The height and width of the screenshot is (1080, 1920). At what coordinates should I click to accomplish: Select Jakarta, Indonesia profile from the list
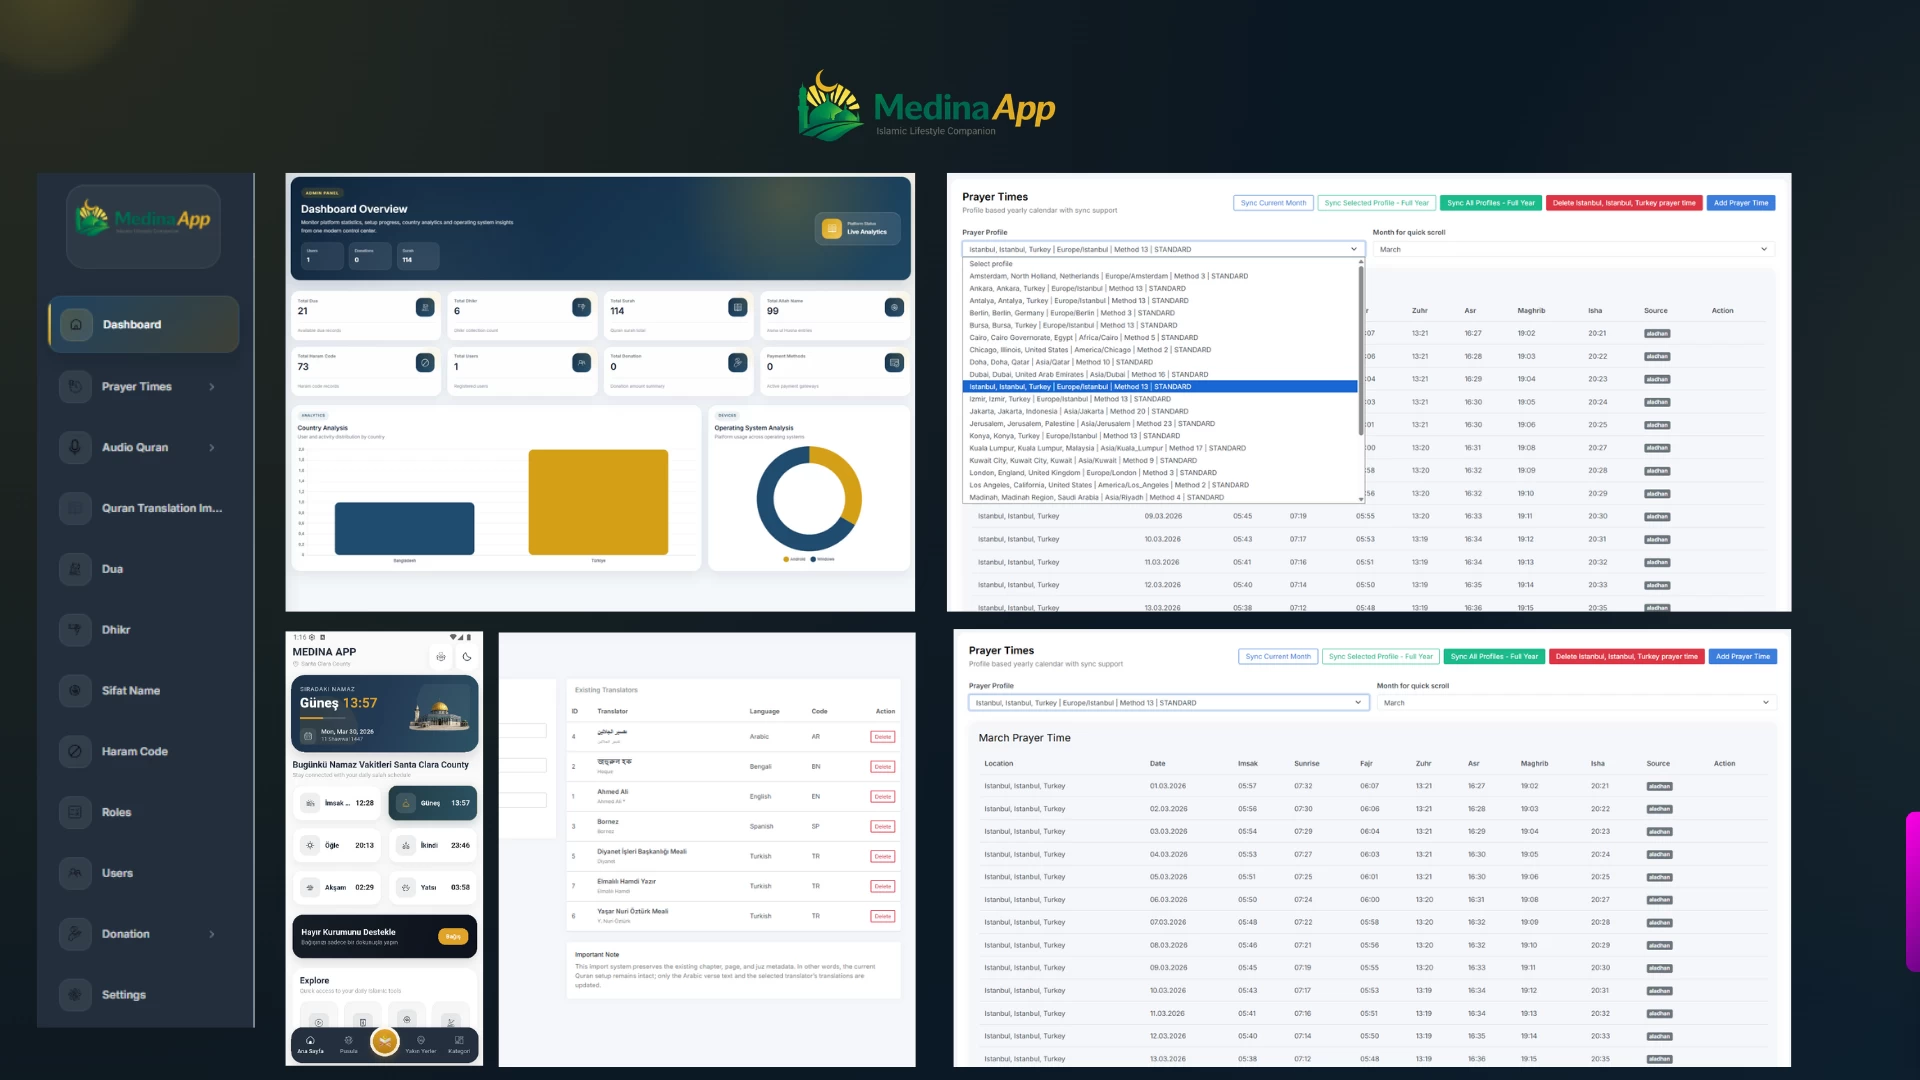point(1160,411)
